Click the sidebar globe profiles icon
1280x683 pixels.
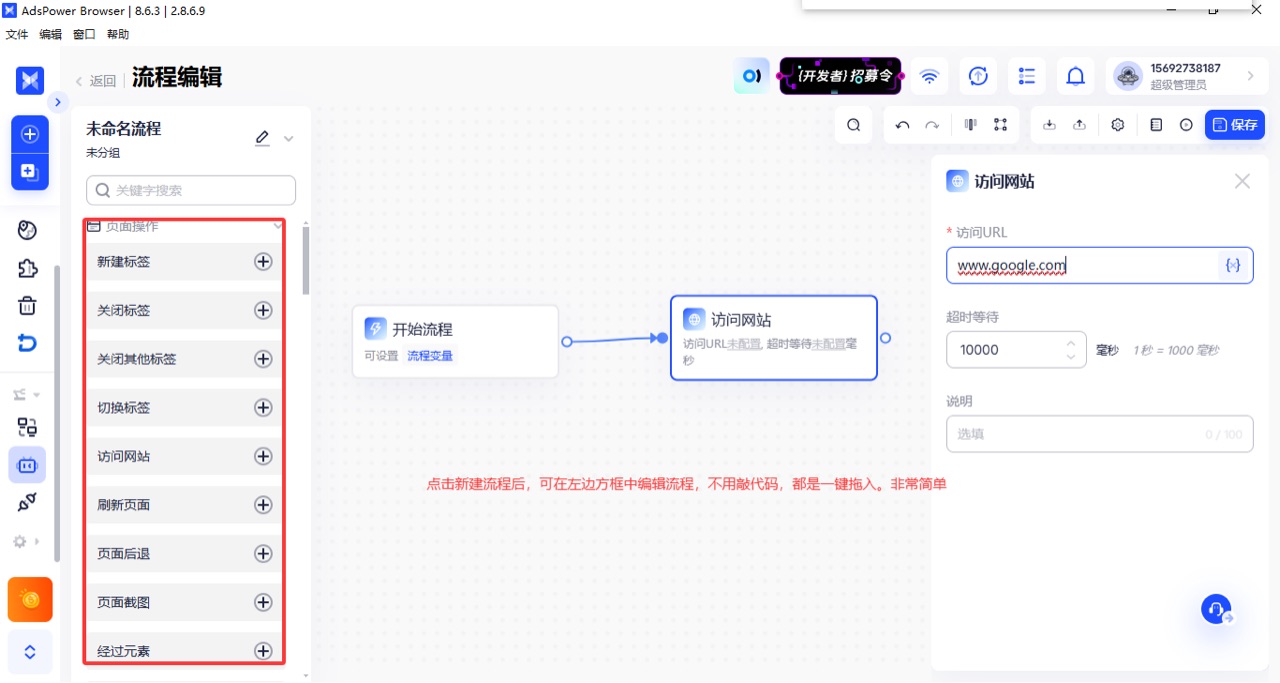(28, 230)
